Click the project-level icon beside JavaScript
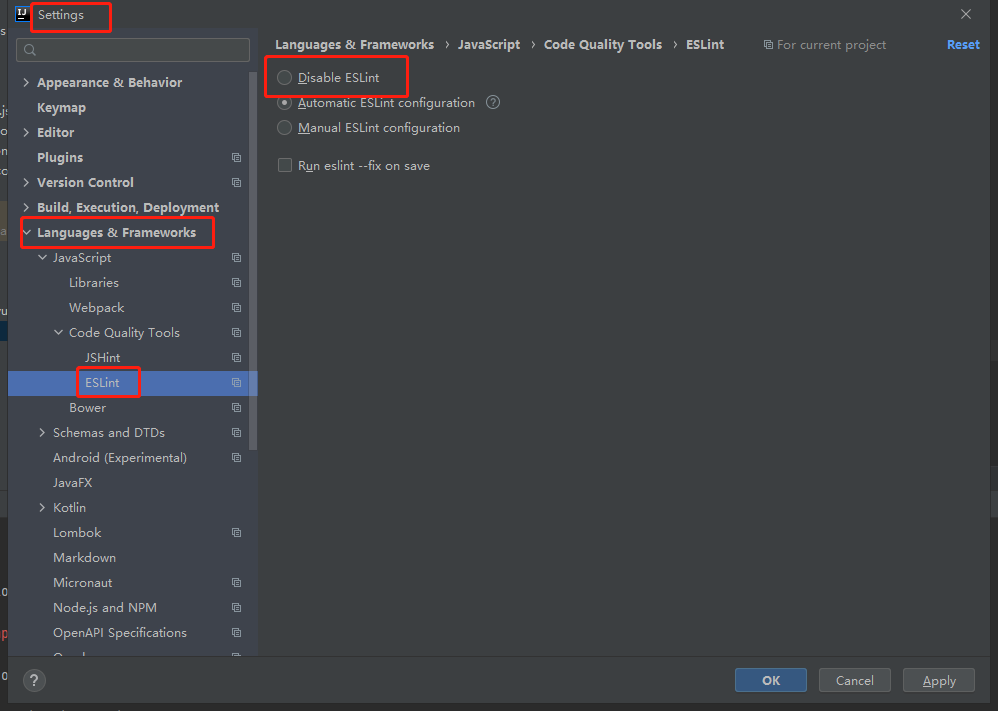The image size is (998, 711). coord(236,258)
